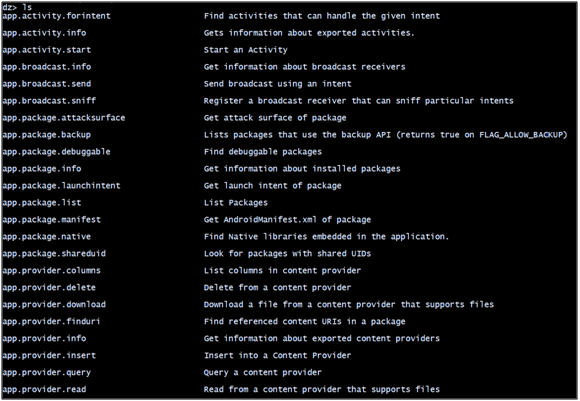Viewport: 580px width, 401px height.
Task: Click app.package.debuggable module name
Action: tap(56, 152)
